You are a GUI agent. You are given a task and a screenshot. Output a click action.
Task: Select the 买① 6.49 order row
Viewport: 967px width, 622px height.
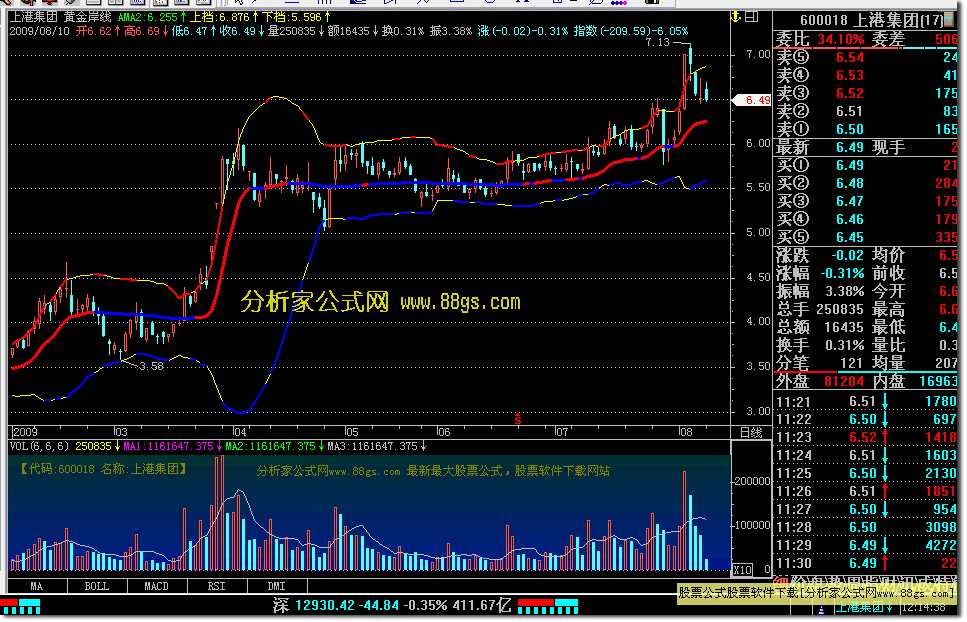[x=866, y=165]
